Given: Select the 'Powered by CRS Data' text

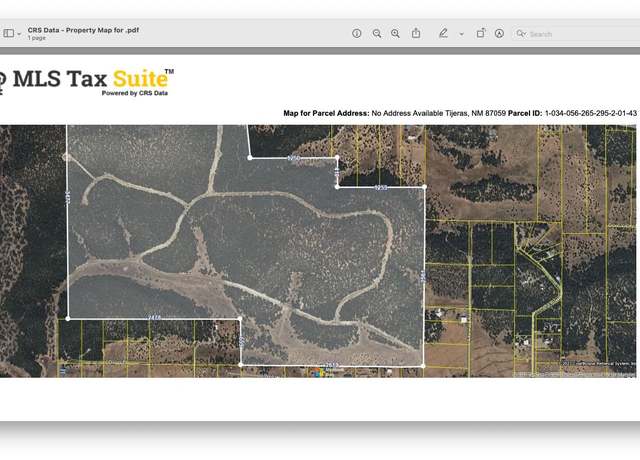Looking at the screenshot, I should coord(135,93).
